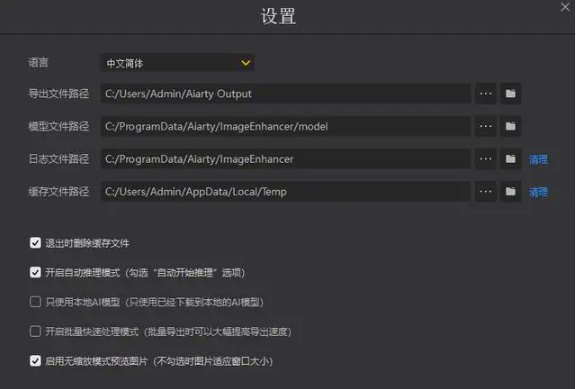Uncheck delete cache files on exit
Image resolution: width=576 pixels, height=389 pixels.
[x=35, y=243]
